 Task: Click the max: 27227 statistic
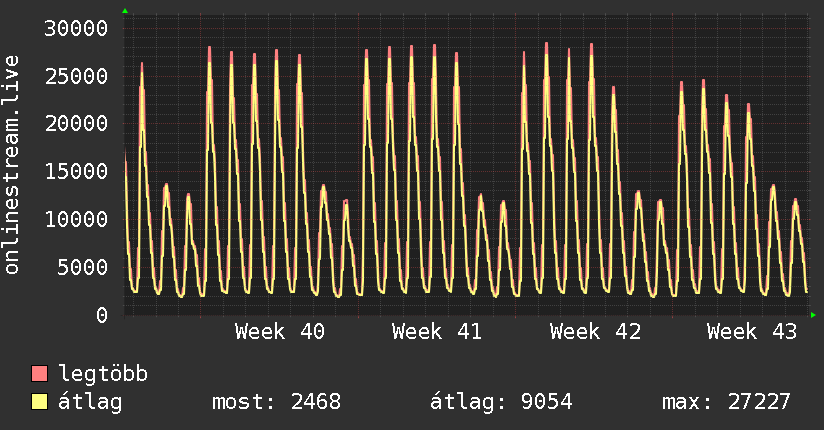pyautogui.click(x=726, y=402)
